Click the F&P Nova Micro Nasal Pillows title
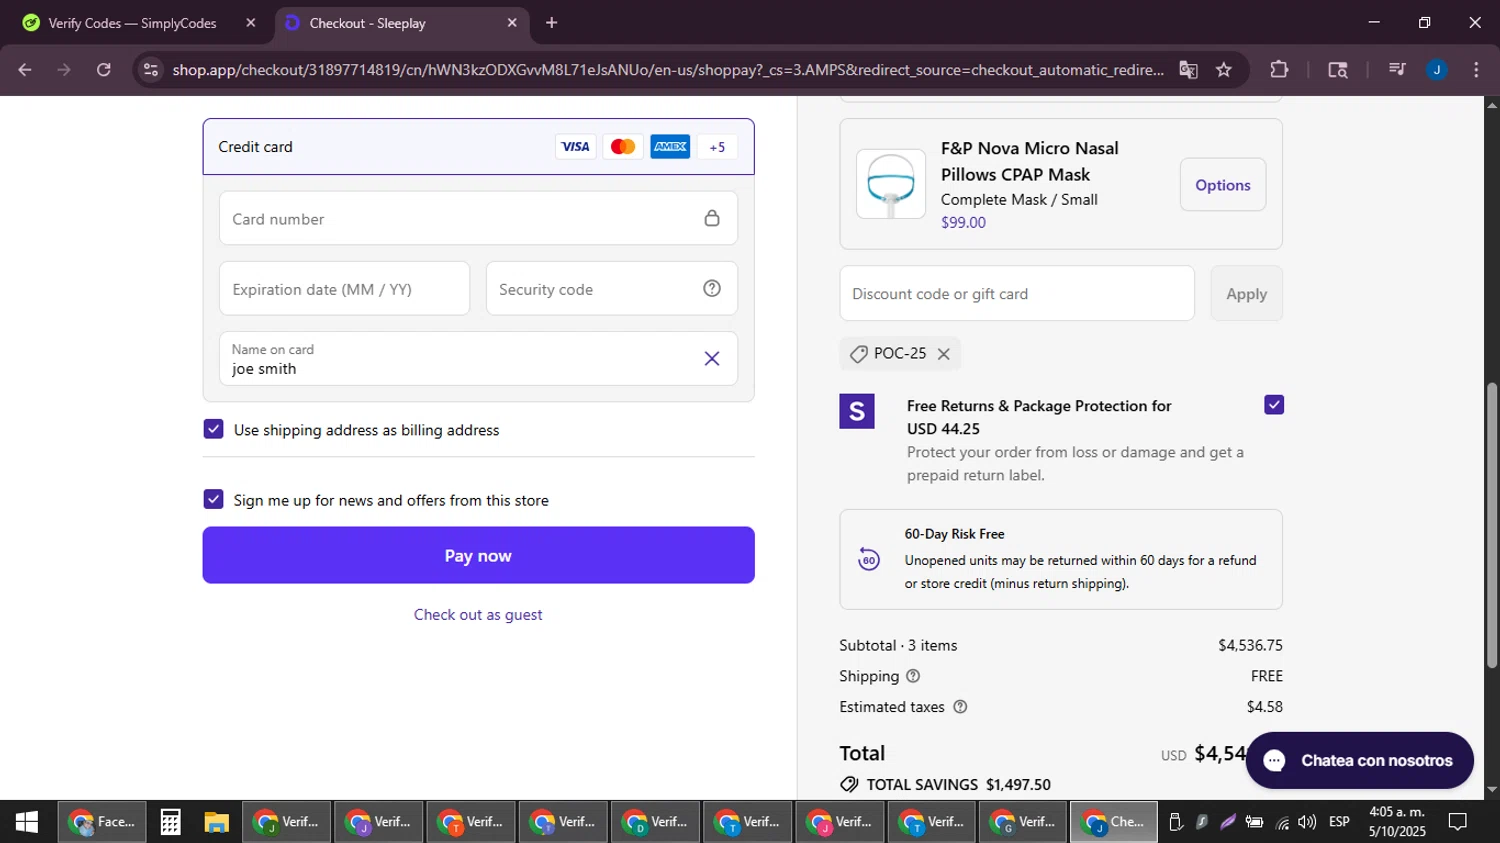This screenshot has width=1500, height=843. [x=1030, y=161]
